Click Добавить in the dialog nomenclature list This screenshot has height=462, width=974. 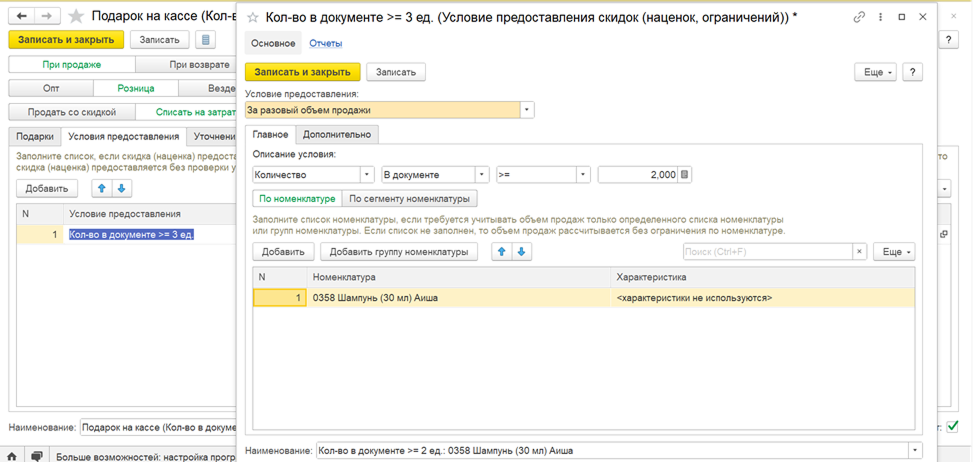click(283, 252)
